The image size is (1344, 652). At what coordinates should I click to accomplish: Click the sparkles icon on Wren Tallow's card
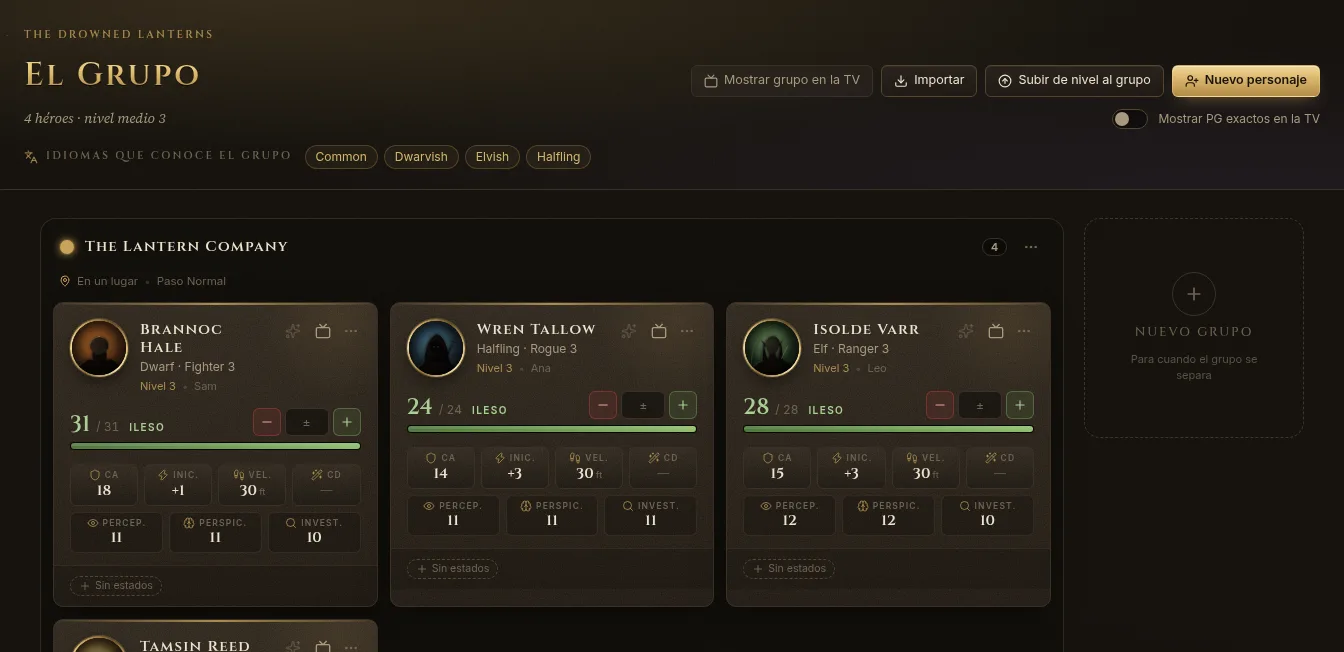(x=629, y=331)
